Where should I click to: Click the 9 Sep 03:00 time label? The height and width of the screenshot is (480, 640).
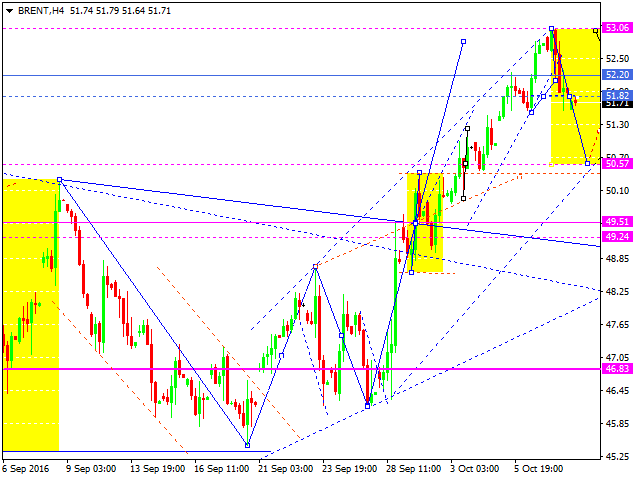(x=91, y=469)
